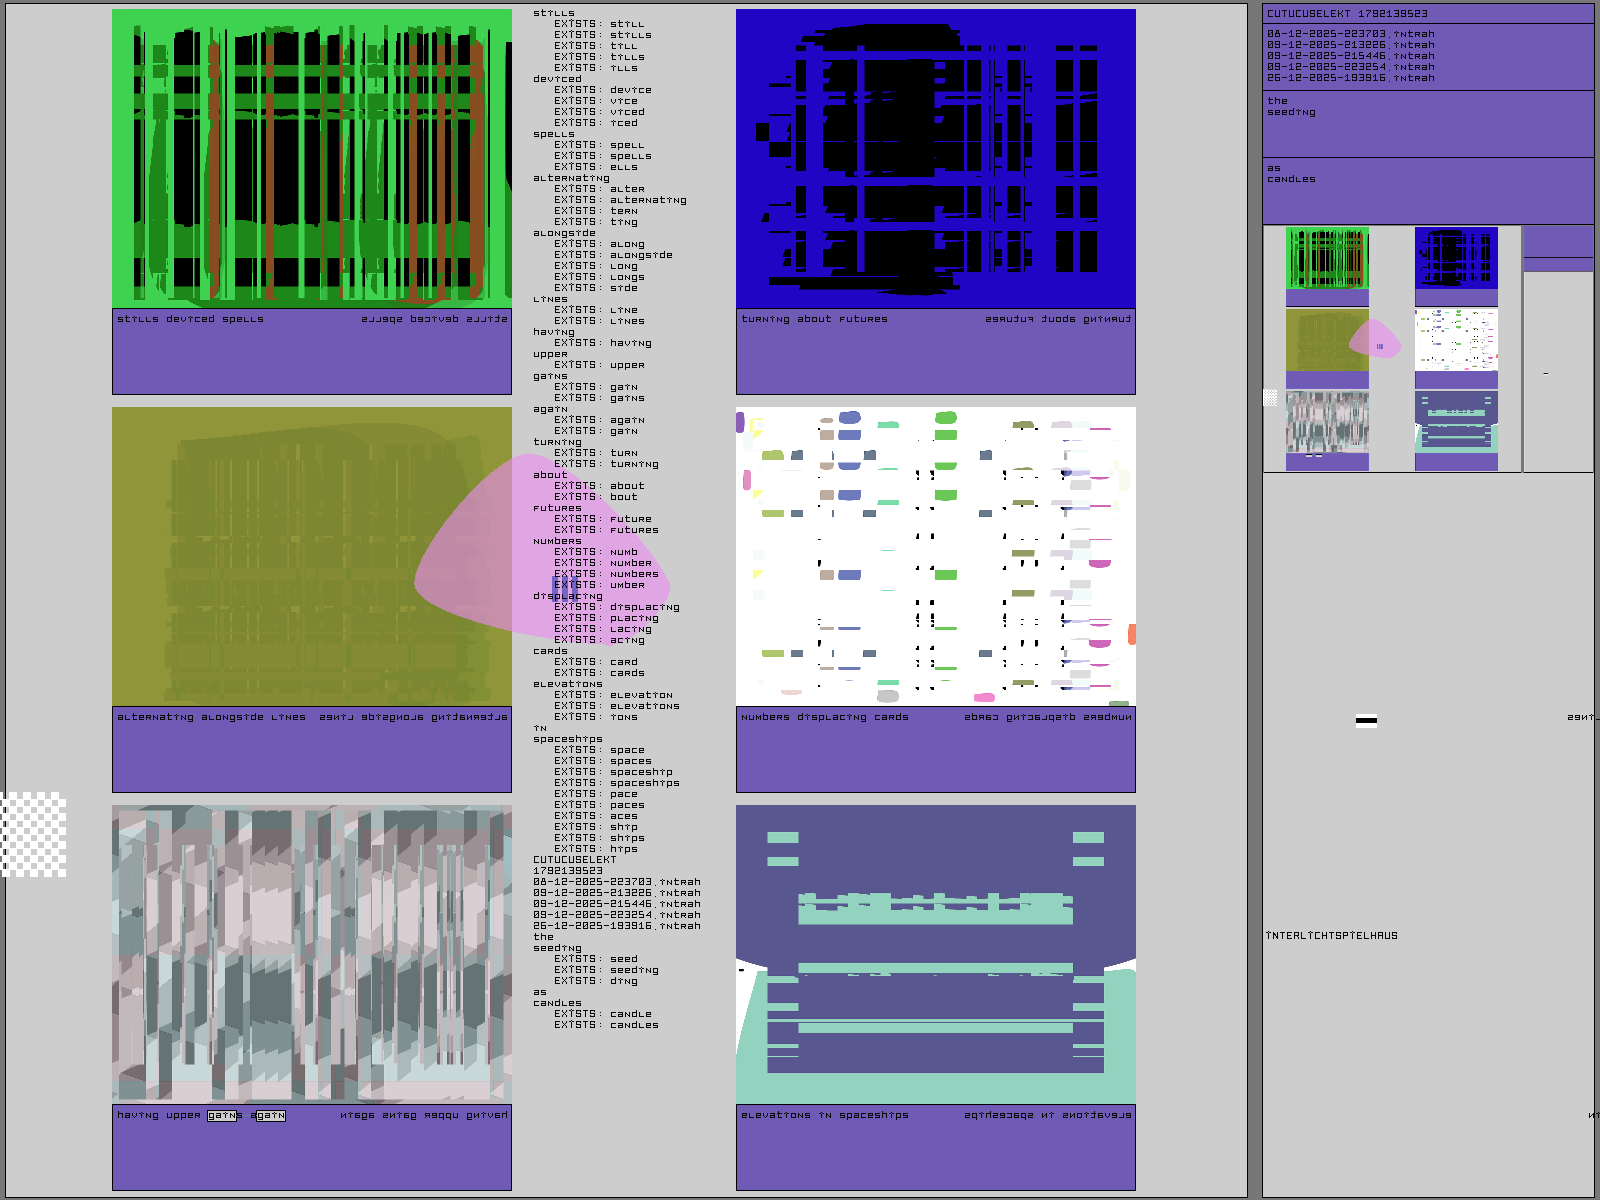Click the large white image with scattered color chips

pyautogui.click(x=935, y=556)
